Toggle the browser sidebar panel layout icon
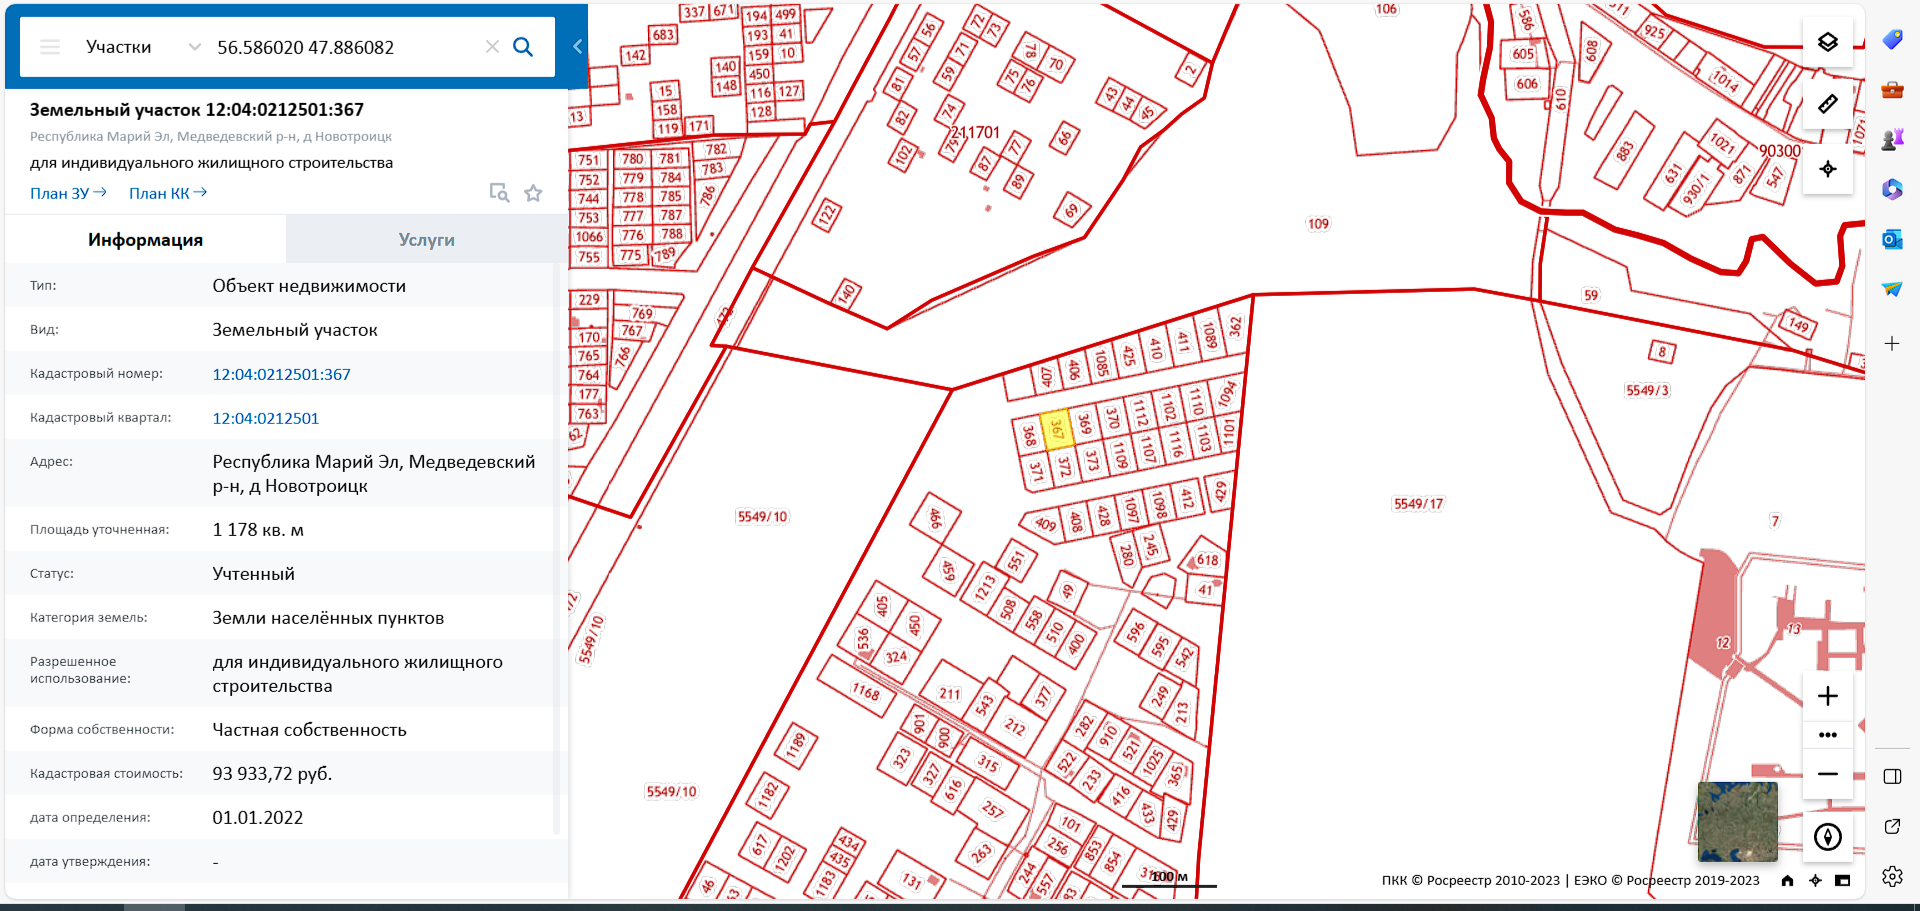Screen dimensions: 1920x911 click(1892, 777)
